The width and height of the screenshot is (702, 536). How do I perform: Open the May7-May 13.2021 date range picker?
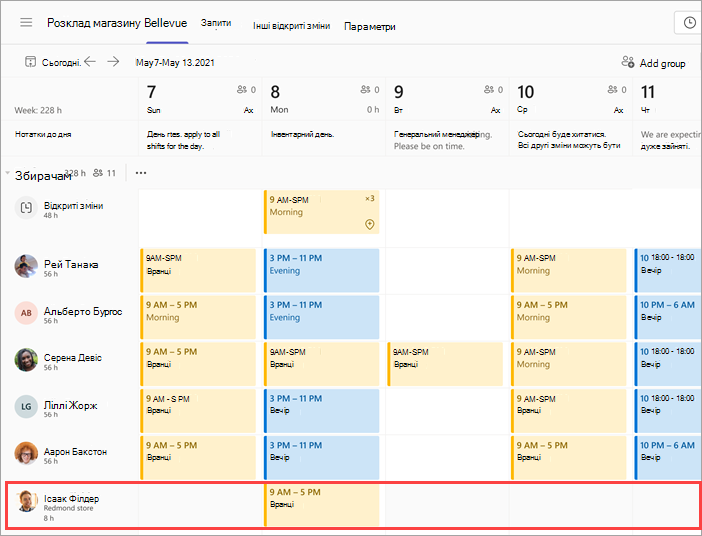tap(175, 63)
